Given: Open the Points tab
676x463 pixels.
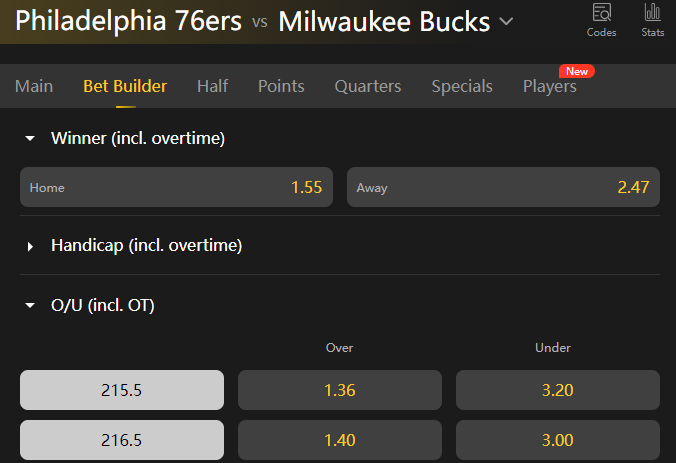Looking at the screenshot, I should pyautogui.click(x=281, y=86).
